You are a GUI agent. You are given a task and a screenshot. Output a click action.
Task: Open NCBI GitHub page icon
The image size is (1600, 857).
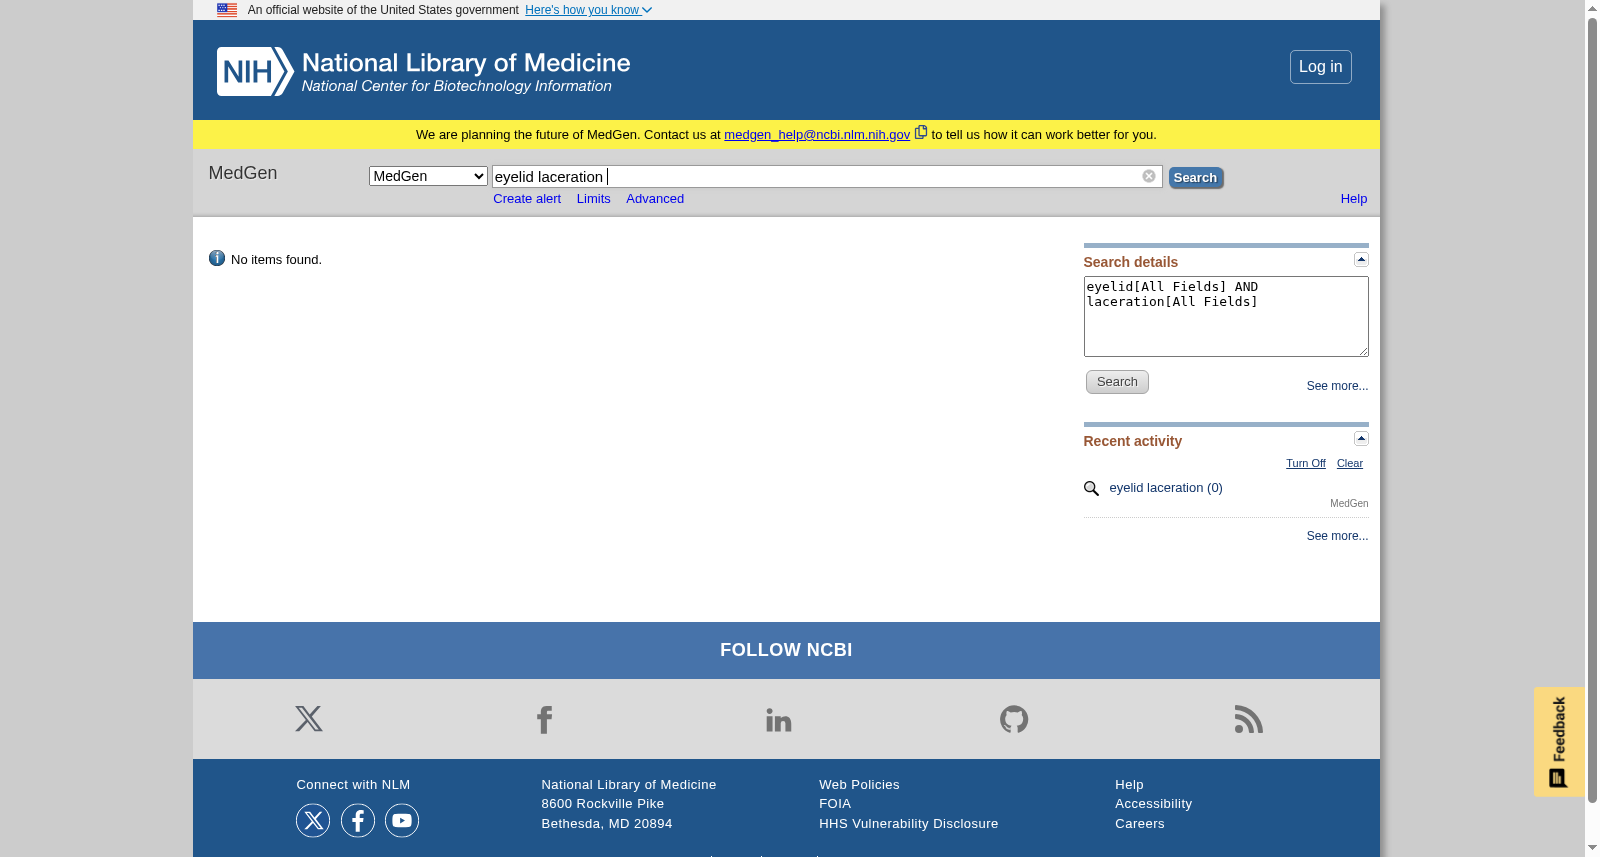1014,719
